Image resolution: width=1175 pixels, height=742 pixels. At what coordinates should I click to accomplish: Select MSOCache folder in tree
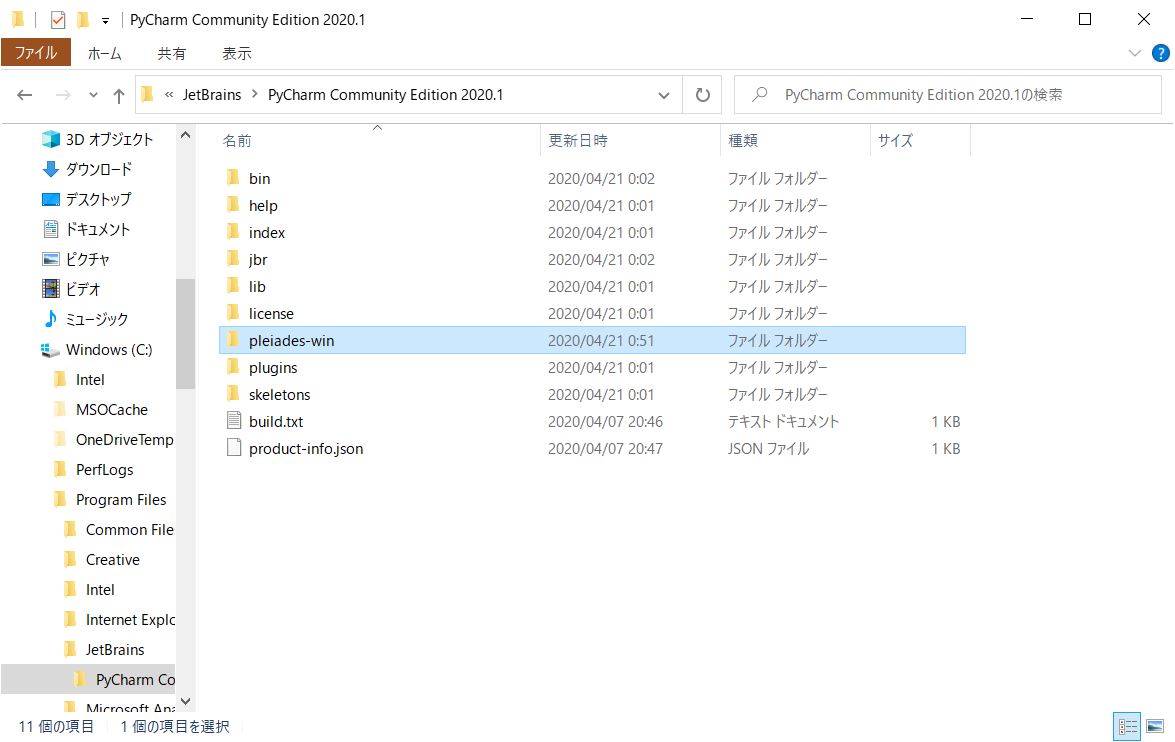coord(112,409)
